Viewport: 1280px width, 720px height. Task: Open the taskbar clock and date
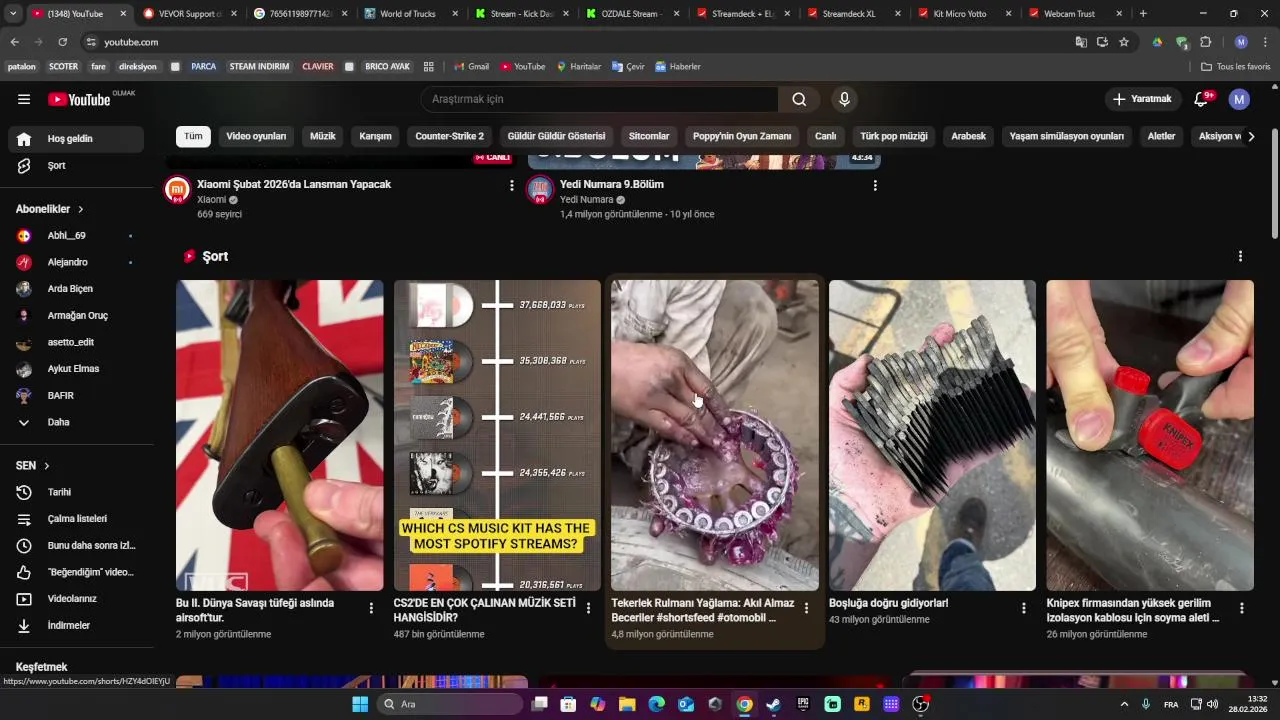coord(1248,704)
